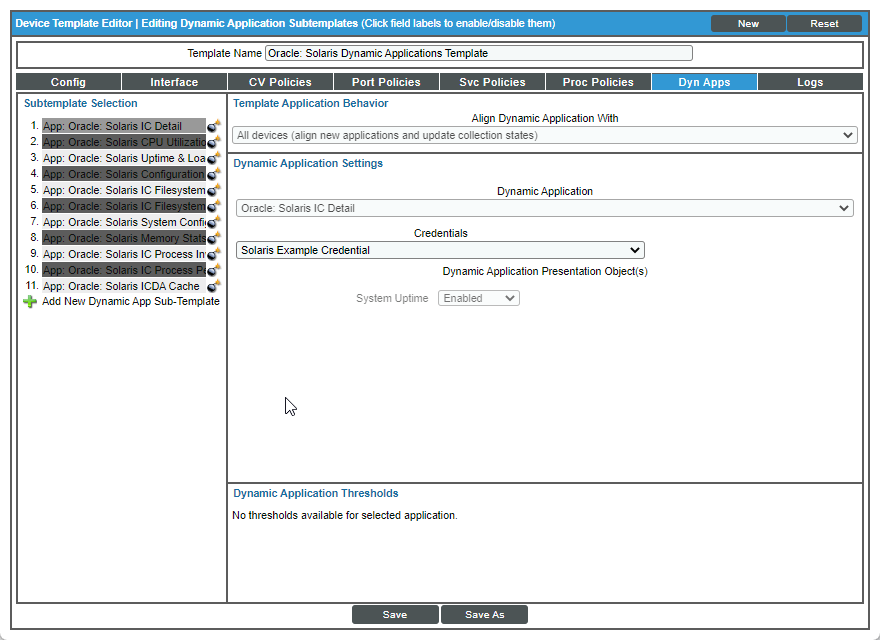Open System Uptime Enabled dropdown

point(479,298)
